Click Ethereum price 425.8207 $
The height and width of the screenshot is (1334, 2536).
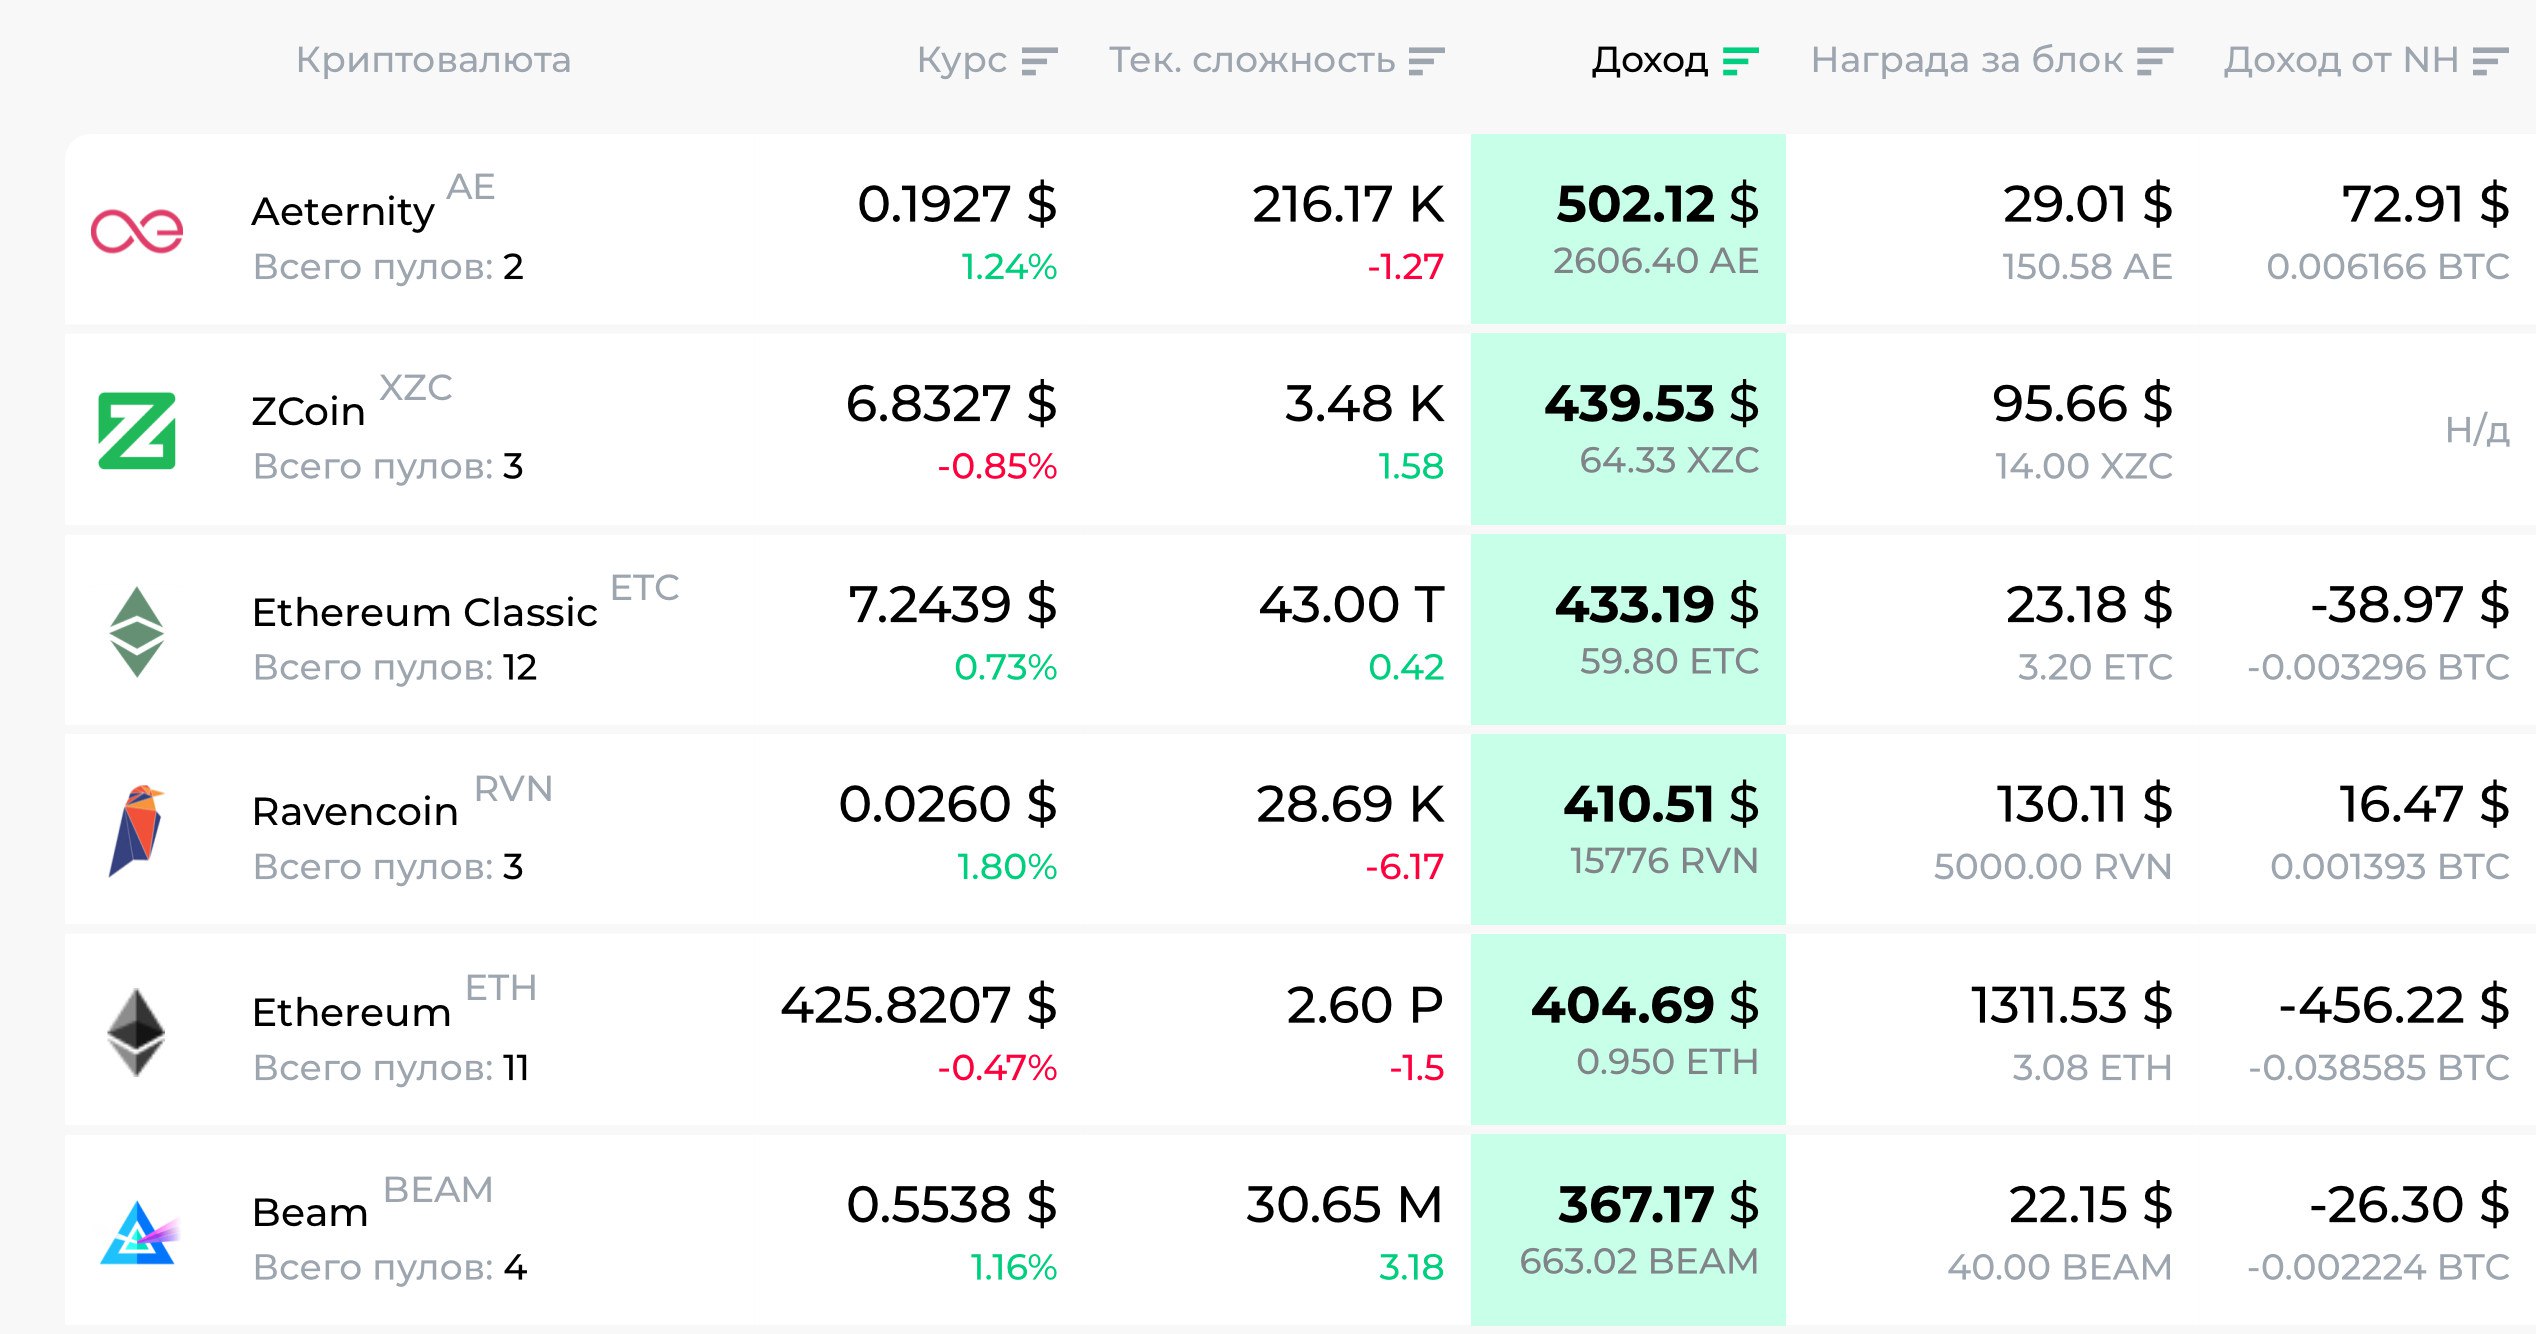919,1005
